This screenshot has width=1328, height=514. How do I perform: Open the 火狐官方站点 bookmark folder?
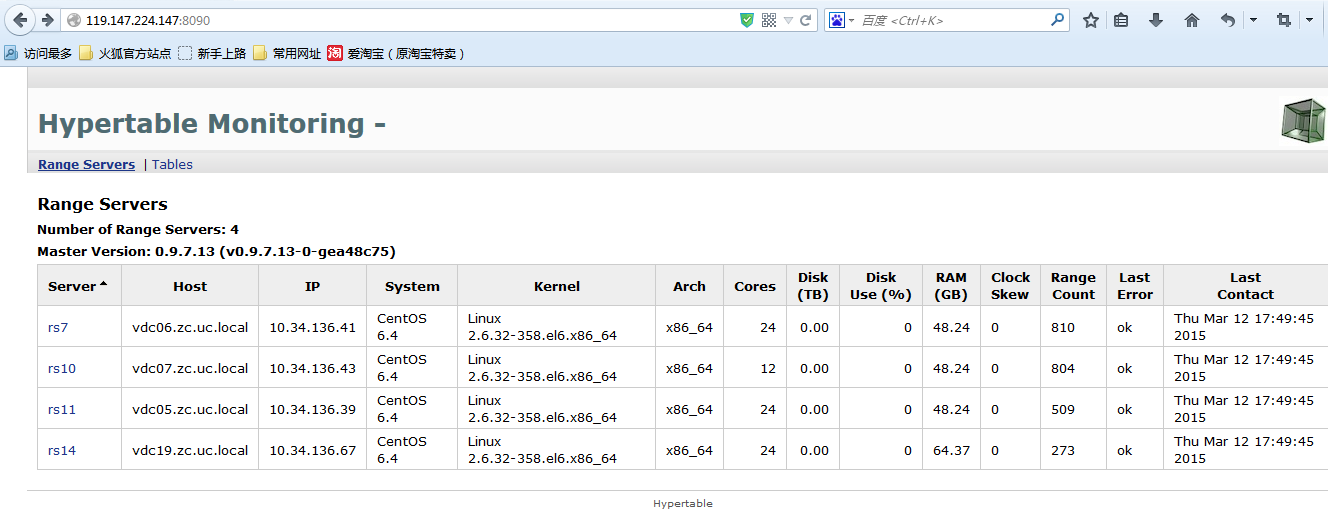click(125, 54)
